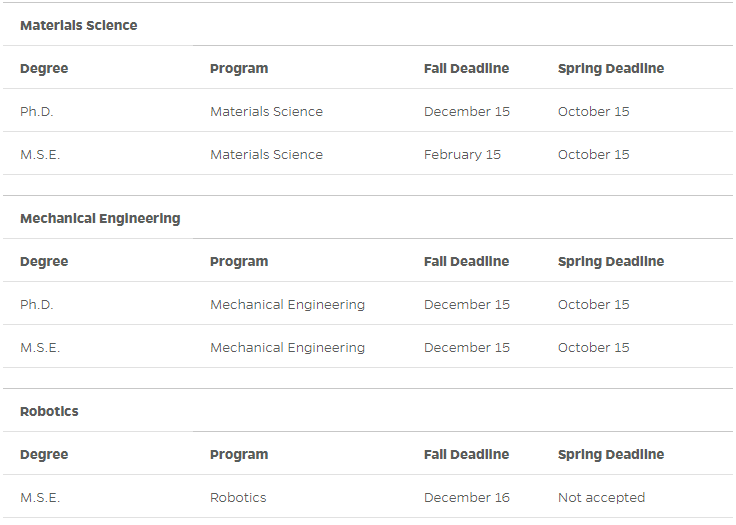Click February 15 fall deadline cell

point(462,154)
